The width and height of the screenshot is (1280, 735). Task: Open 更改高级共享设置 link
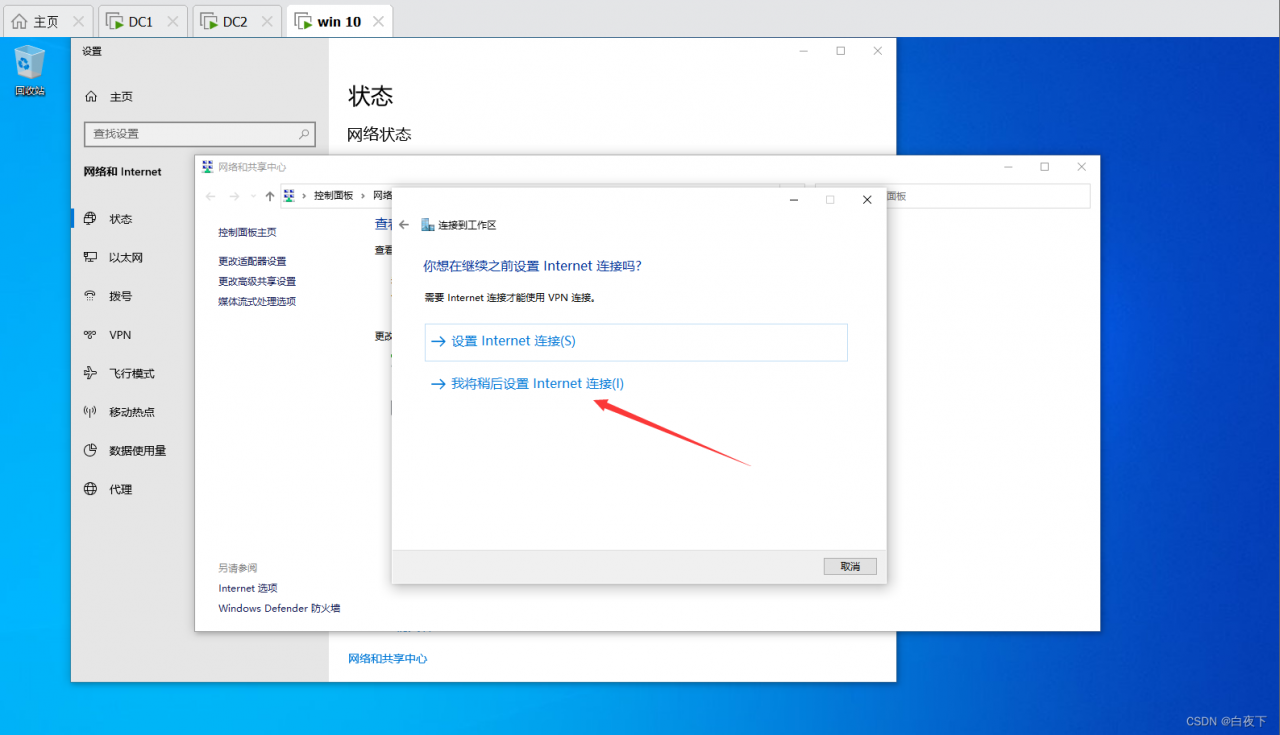pyautogui.click(x=257, y=282)
